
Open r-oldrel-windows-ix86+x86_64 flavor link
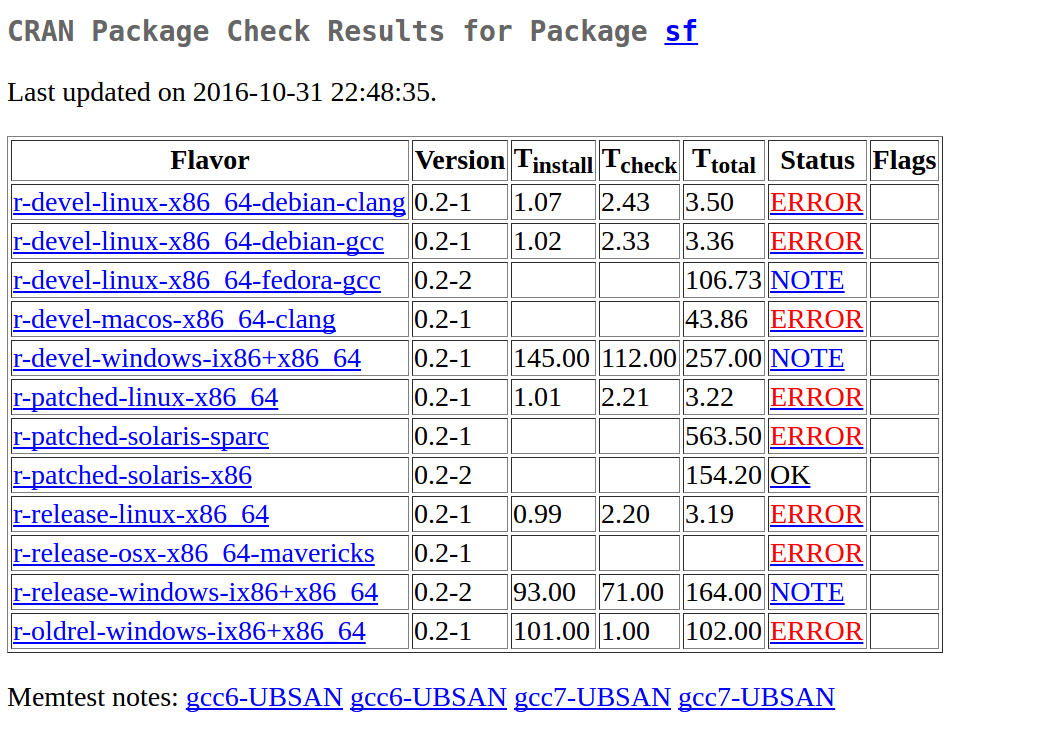[x=189, y=632]
